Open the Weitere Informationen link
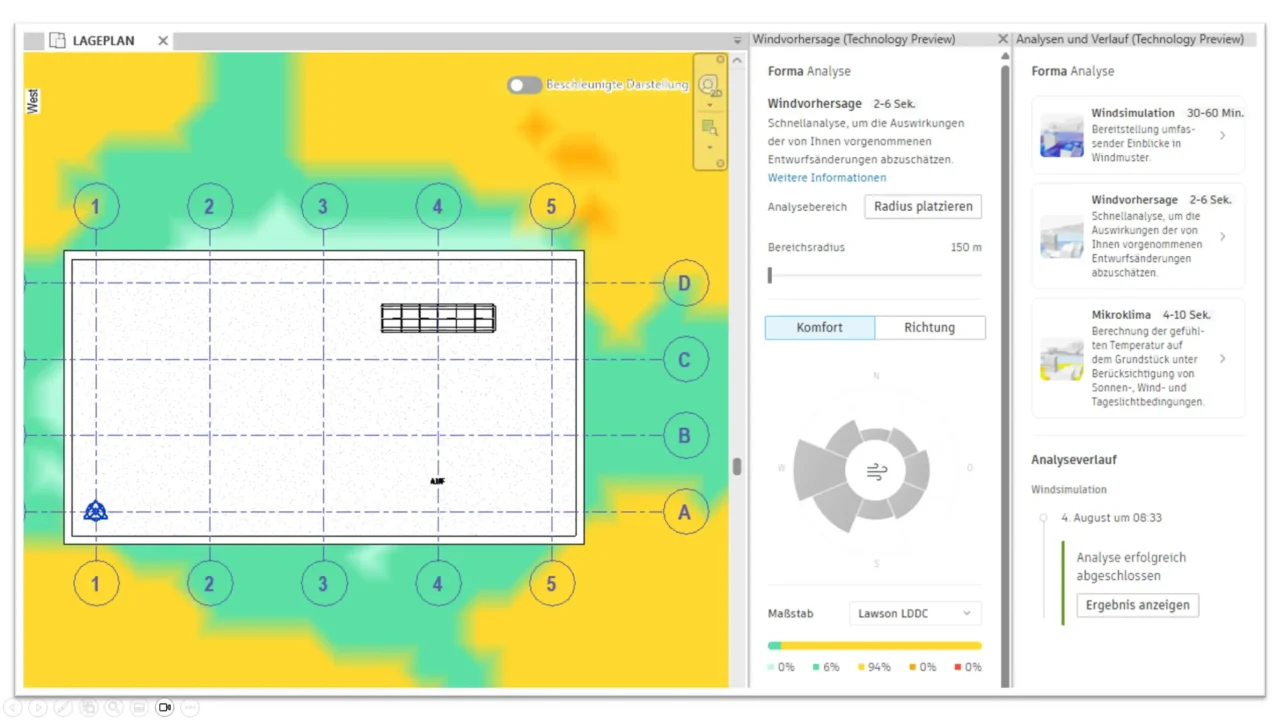The width and height of the screenshot is (1280, 720). 827,178
